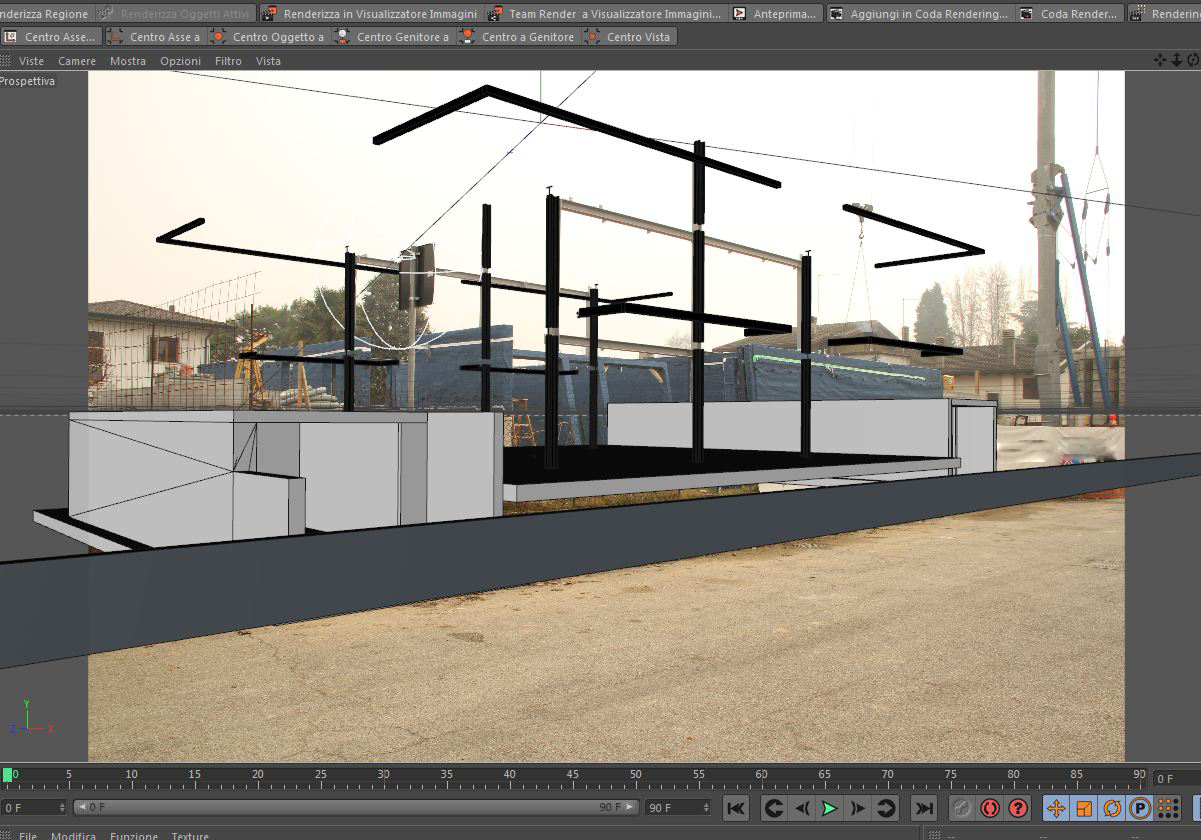The image size is (1201, 840).
Task: Click the green Play Forwards button
Action: click(829, 808)
